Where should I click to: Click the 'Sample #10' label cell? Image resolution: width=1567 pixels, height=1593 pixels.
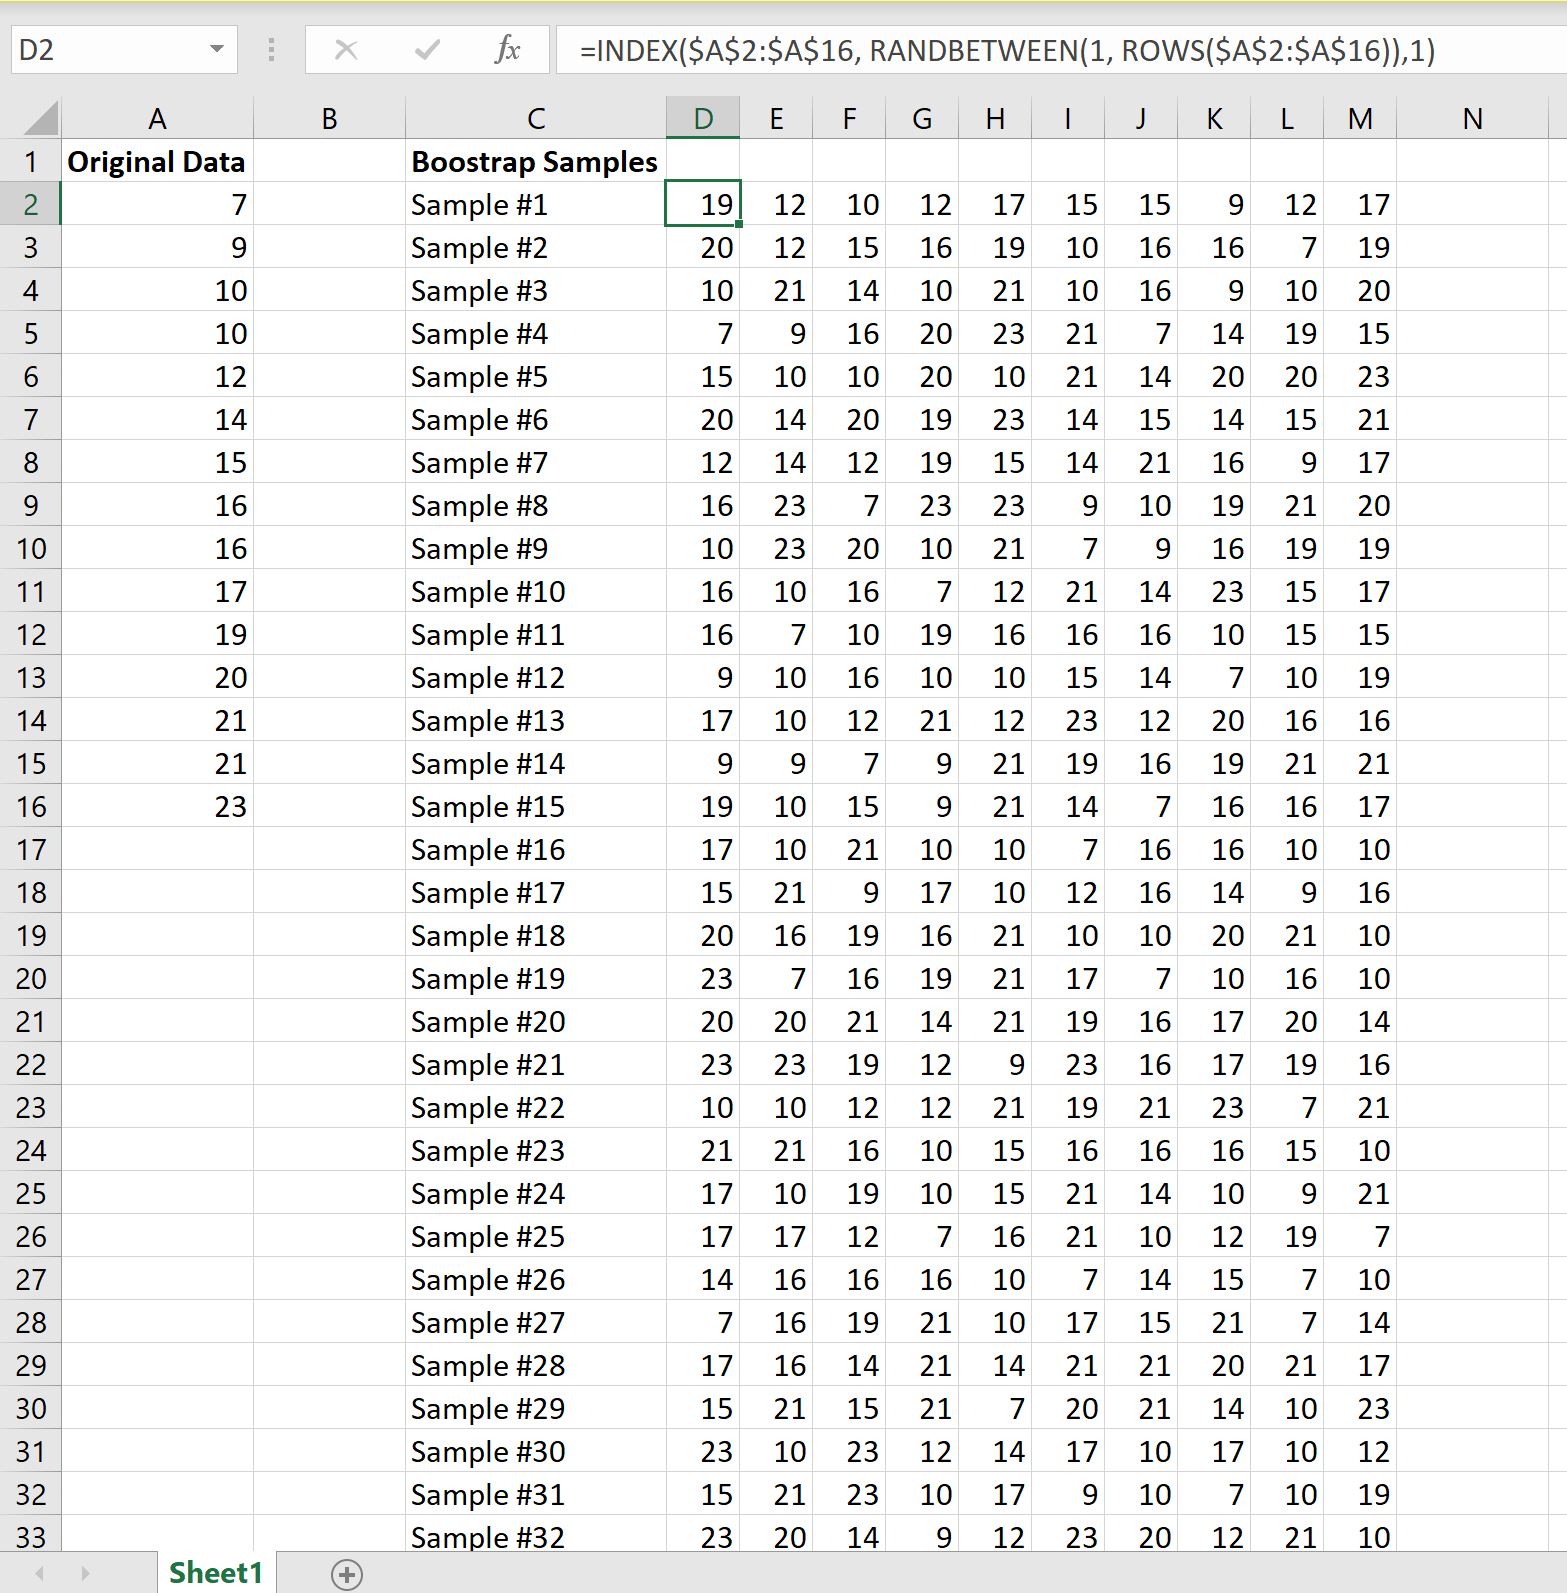click(x=536, y=591)
